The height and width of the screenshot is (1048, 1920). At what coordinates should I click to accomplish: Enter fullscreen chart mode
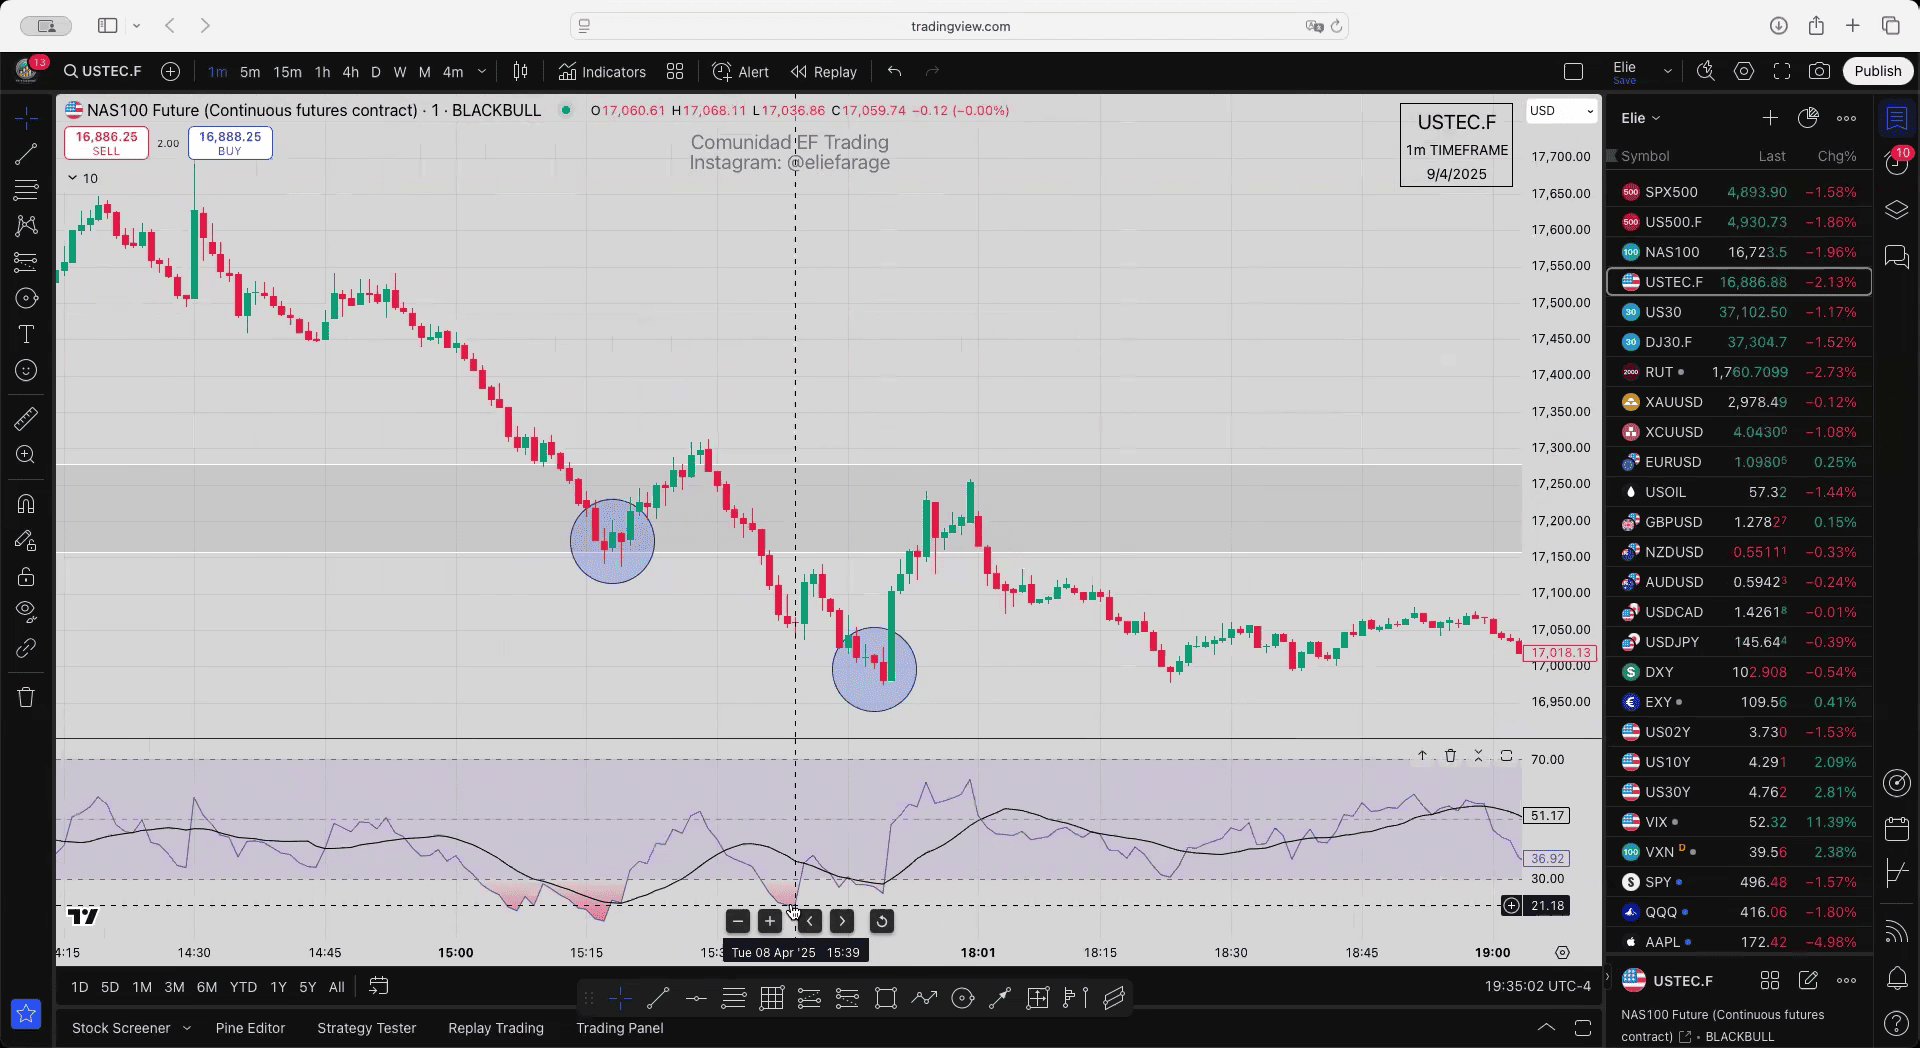pyautogui.click(x=1782, y=72)
